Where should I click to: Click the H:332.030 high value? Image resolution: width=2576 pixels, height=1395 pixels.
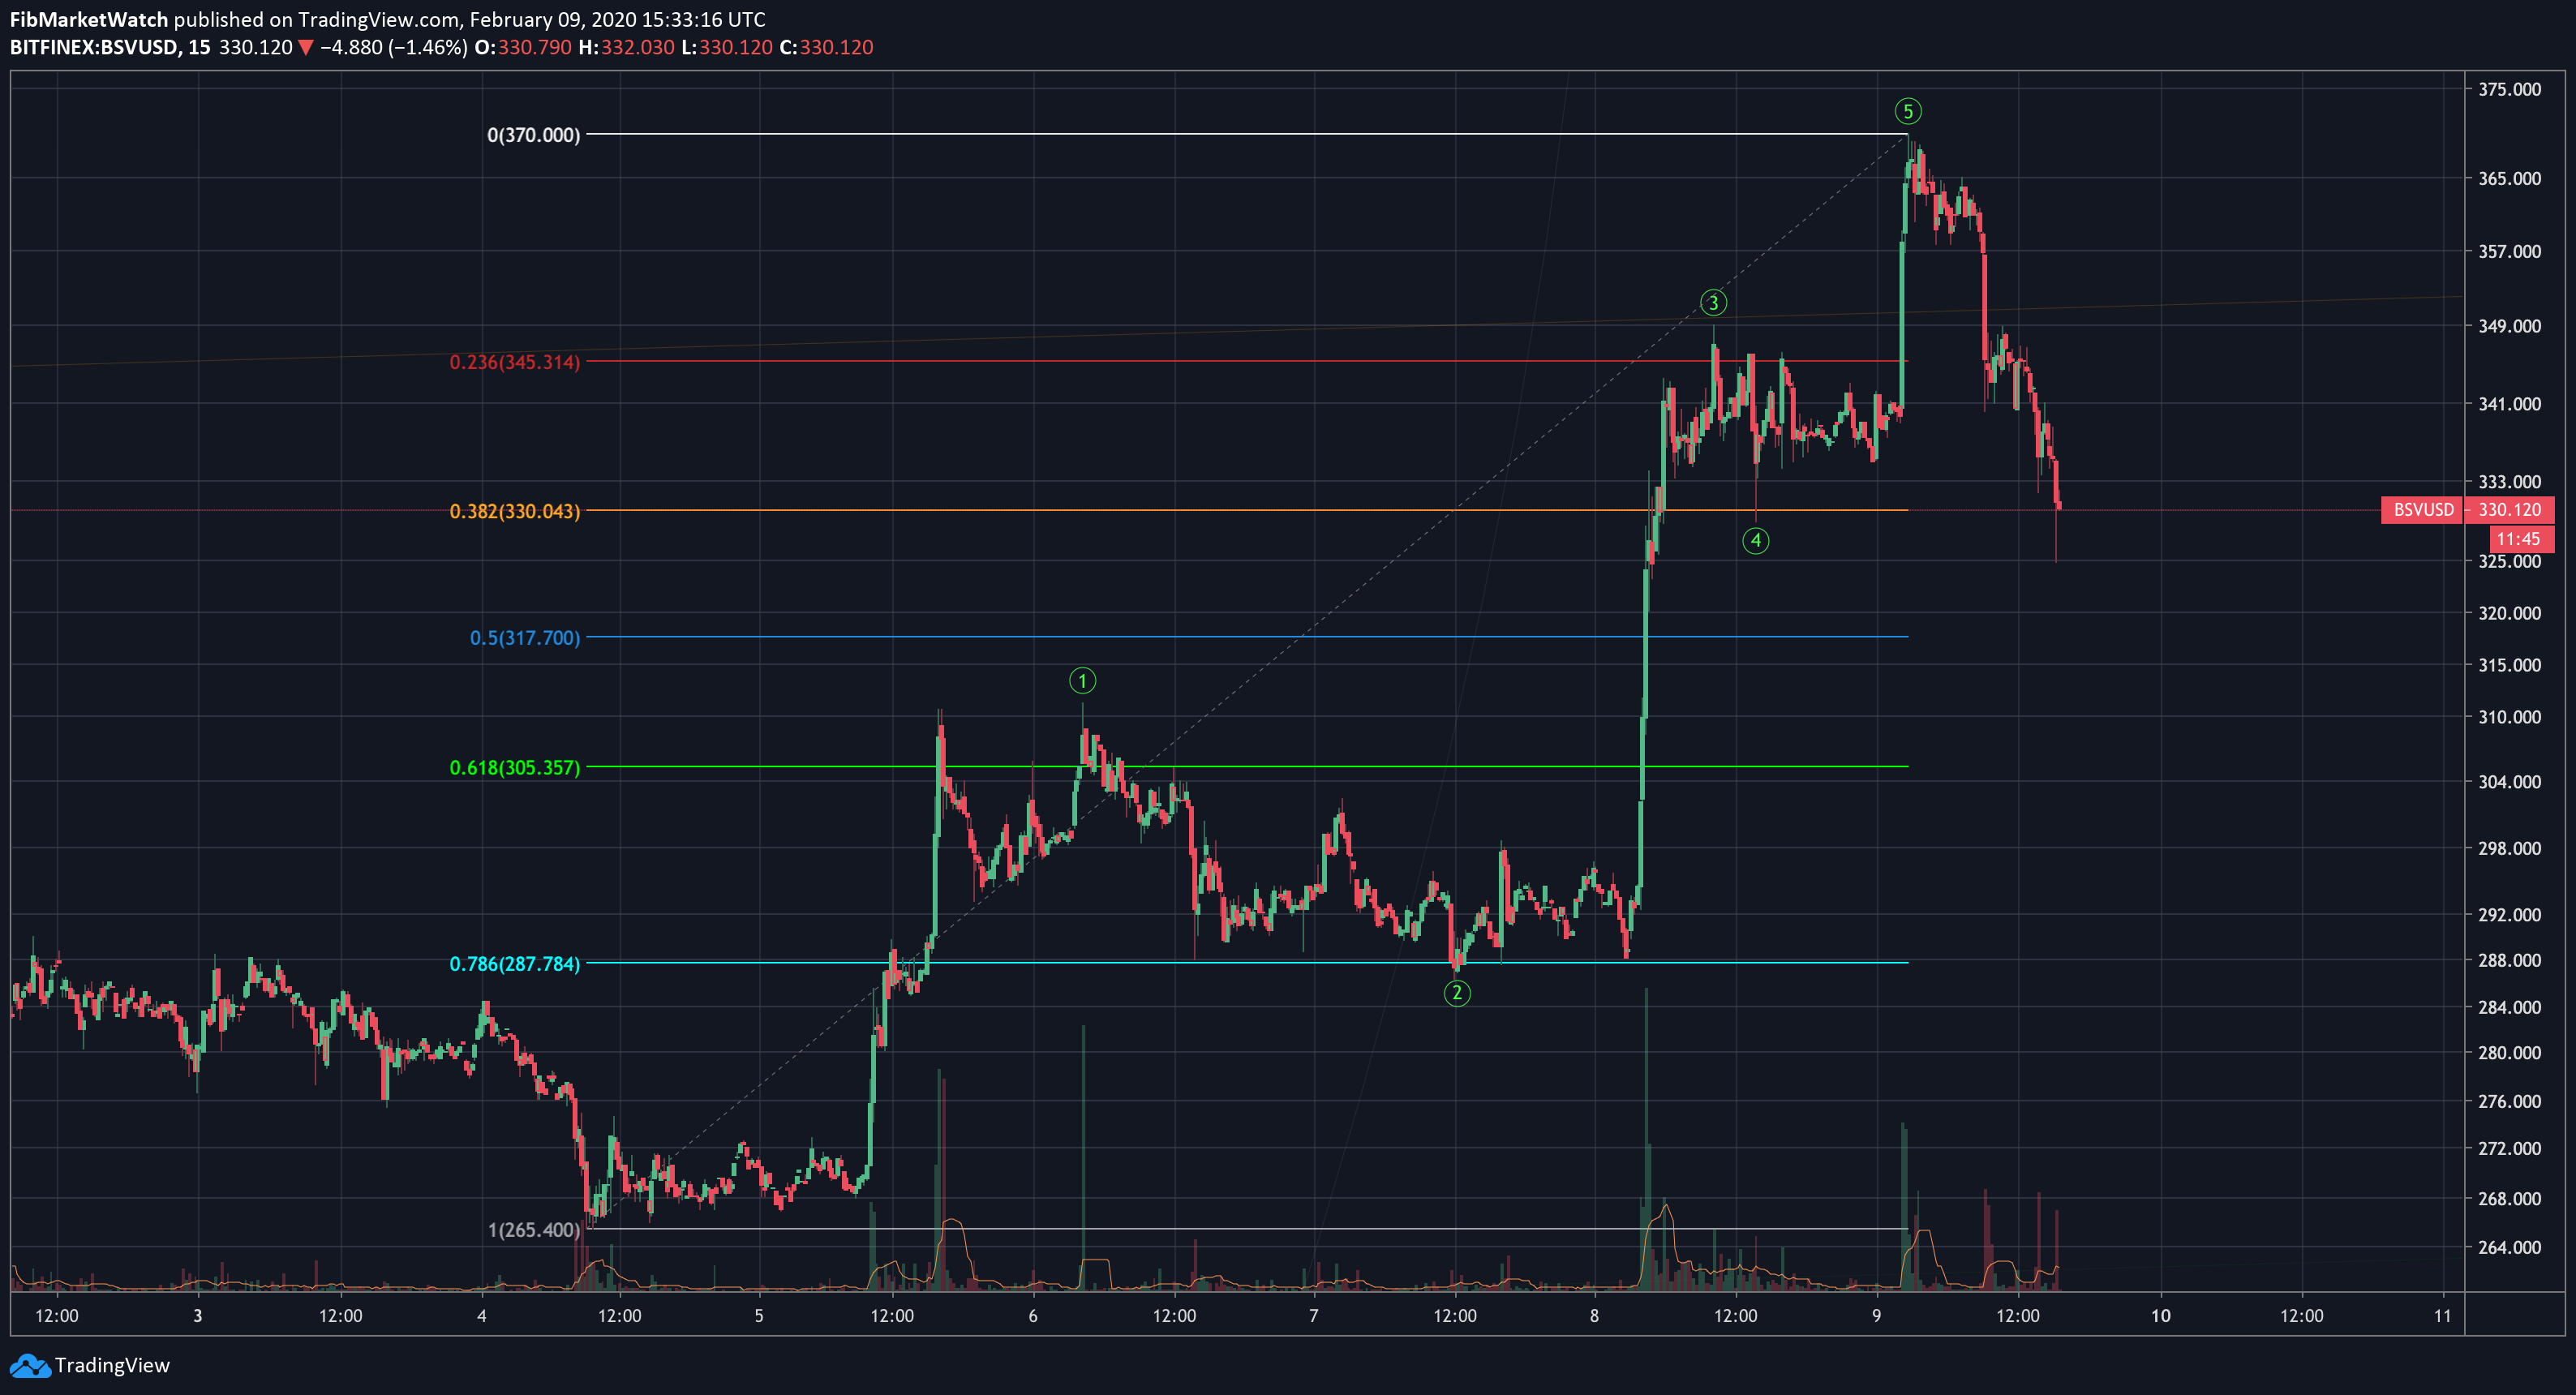(627, 47)
